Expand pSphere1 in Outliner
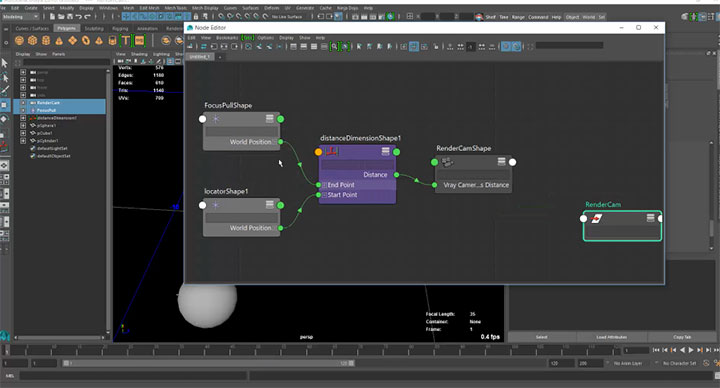720x388 pixels. point(23,125)
